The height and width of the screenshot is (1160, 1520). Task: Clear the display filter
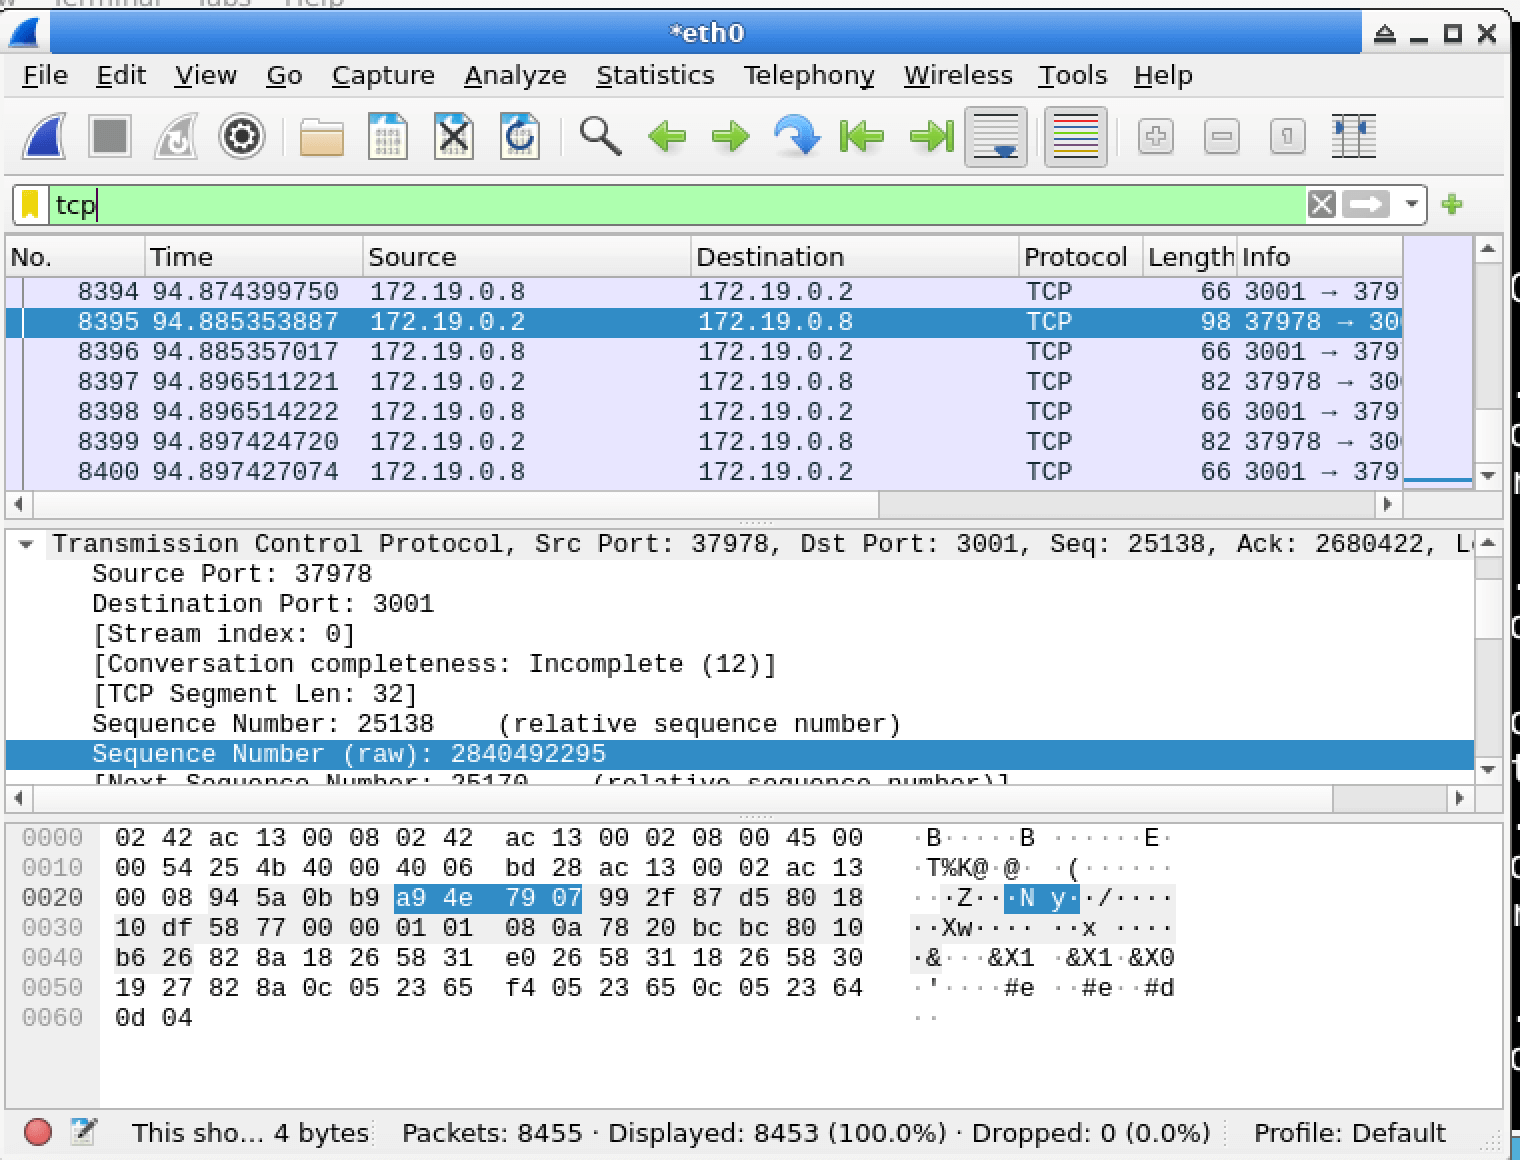tap(1321, 205)
